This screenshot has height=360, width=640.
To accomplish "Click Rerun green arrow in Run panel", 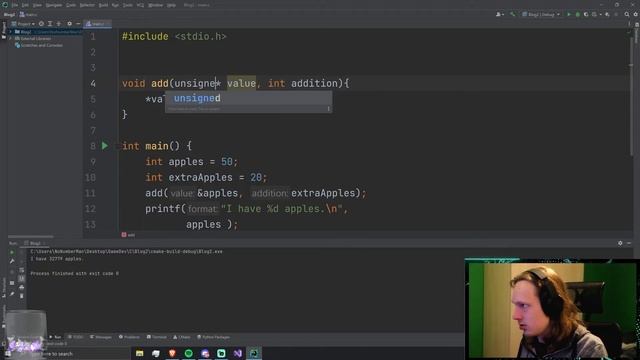I will coord(12,252).
